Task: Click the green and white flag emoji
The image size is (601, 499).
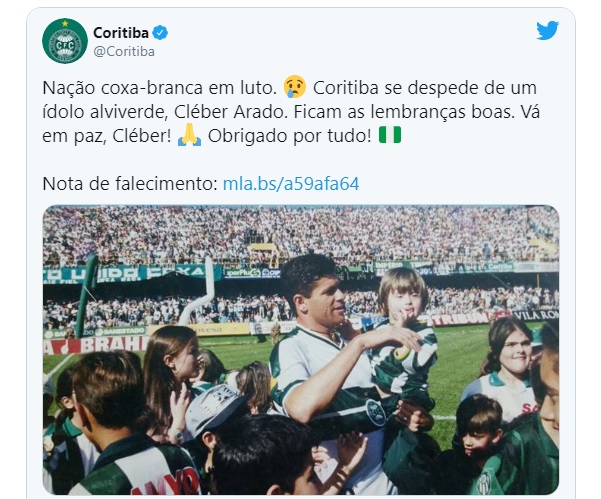Action: click(x=390, y=135)
